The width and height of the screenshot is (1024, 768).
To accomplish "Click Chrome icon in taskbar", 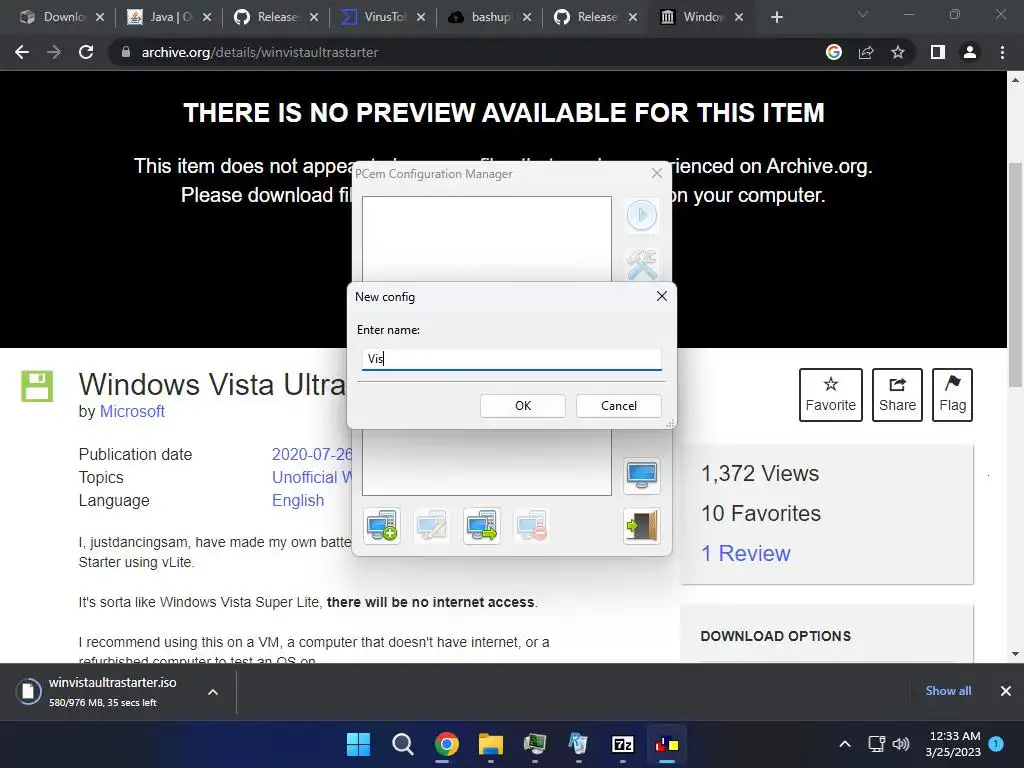I will (447, 744).
